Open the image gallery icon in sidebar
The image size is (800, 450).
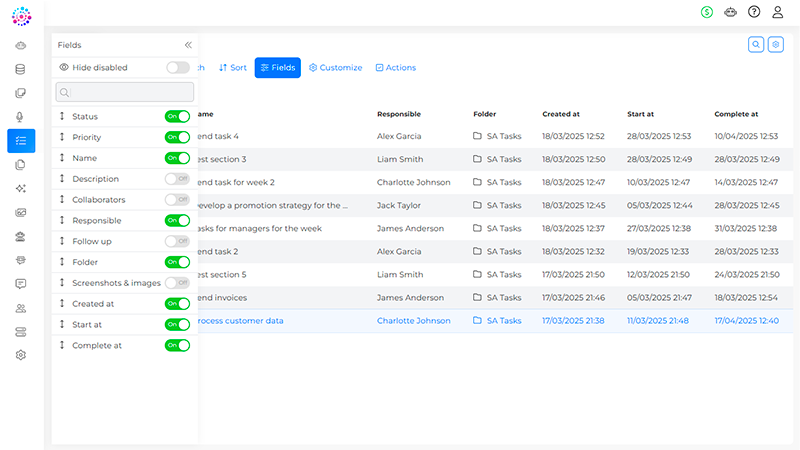click(20, 213)
